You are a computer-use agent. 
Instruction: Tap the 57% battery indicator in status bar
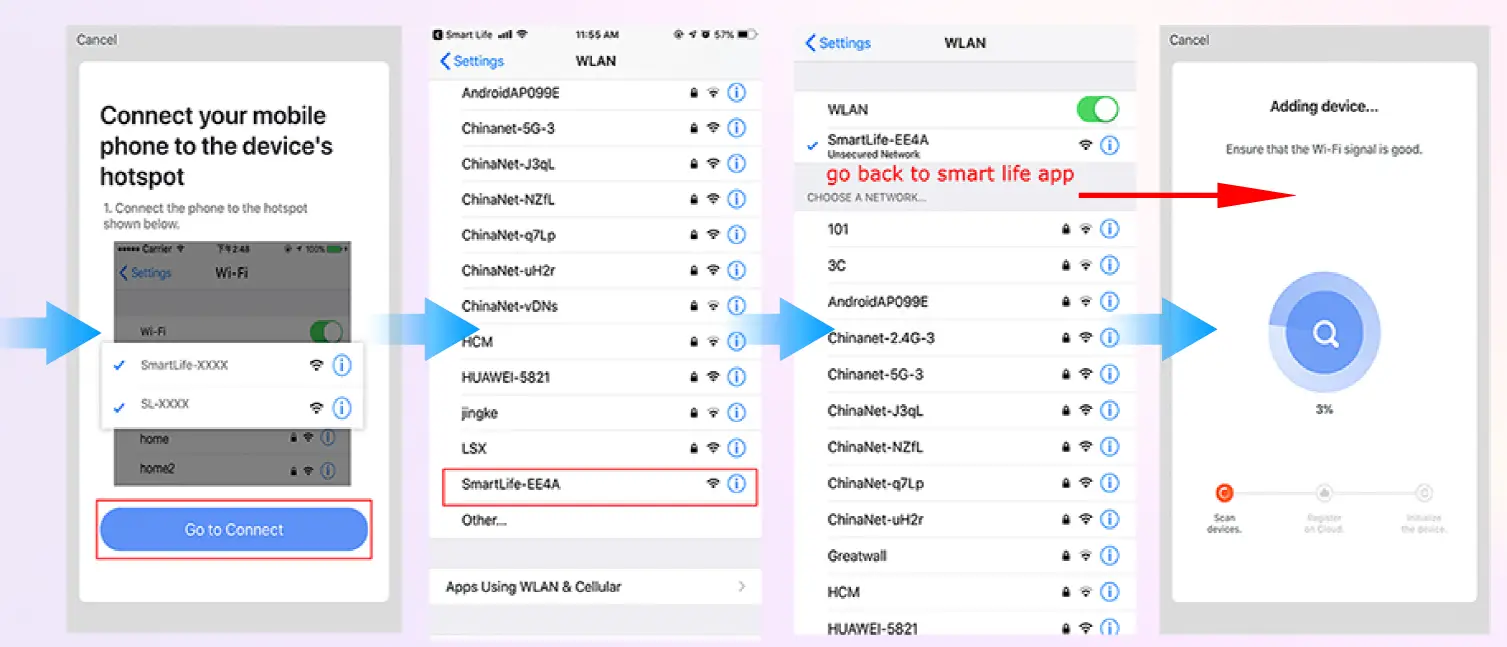pos(733,34)
